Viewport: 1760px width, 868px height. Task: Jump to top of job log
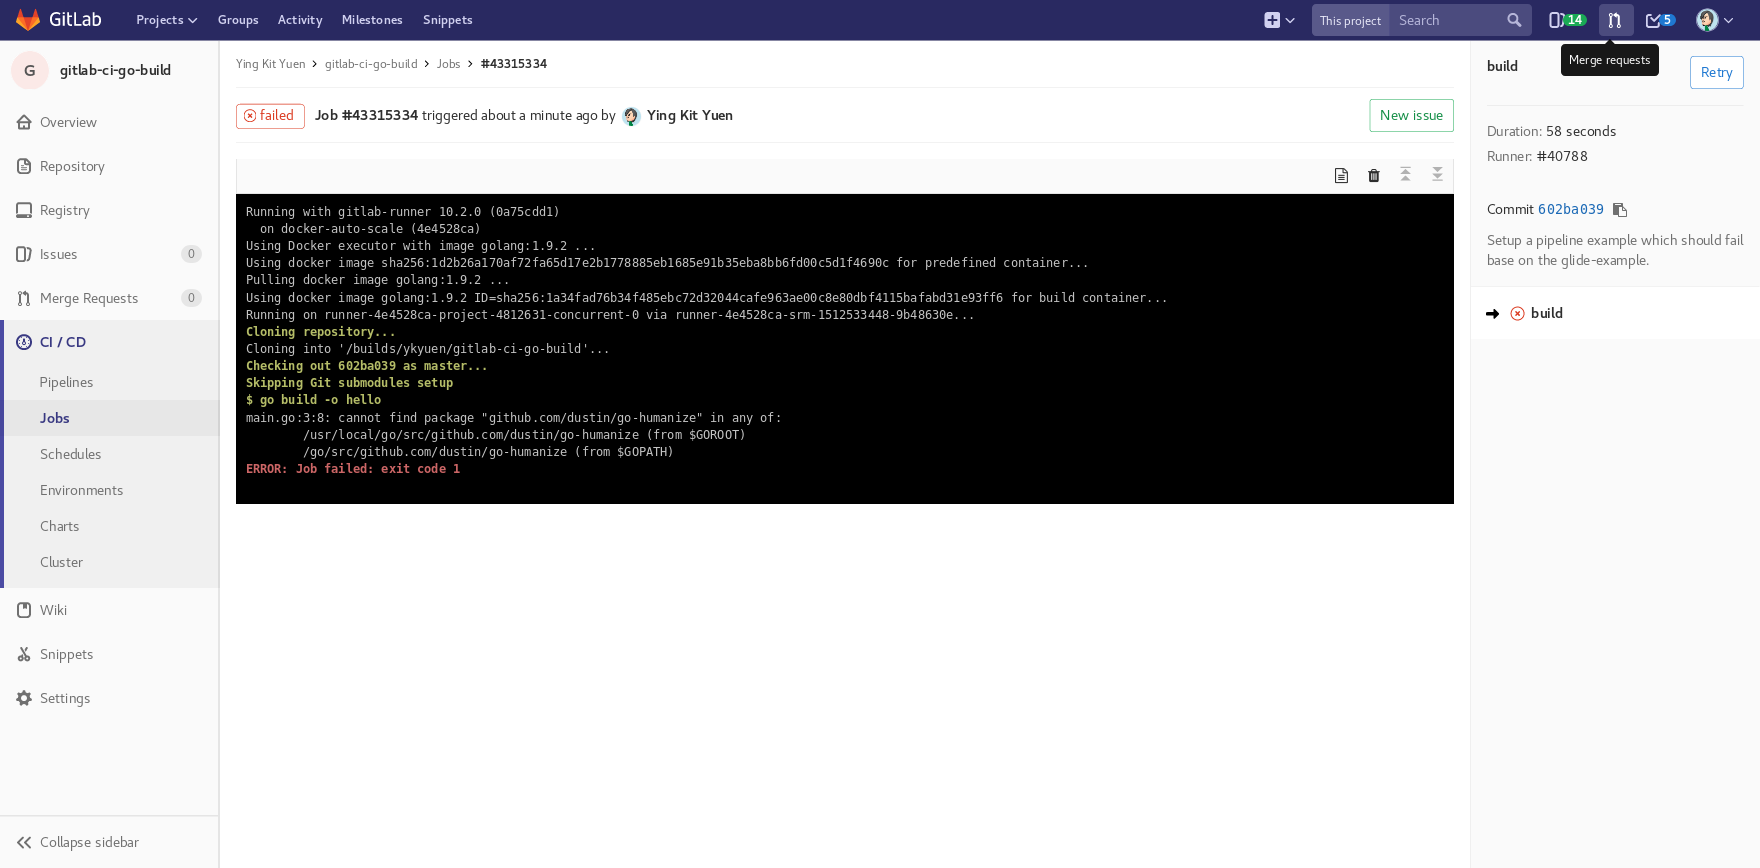click(1405, 174)
